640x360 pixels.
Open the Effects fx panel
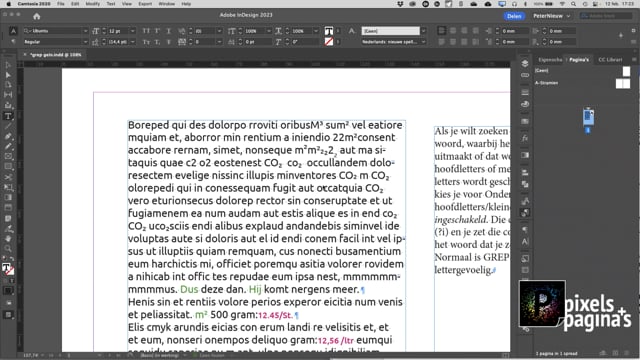point(525,138)
